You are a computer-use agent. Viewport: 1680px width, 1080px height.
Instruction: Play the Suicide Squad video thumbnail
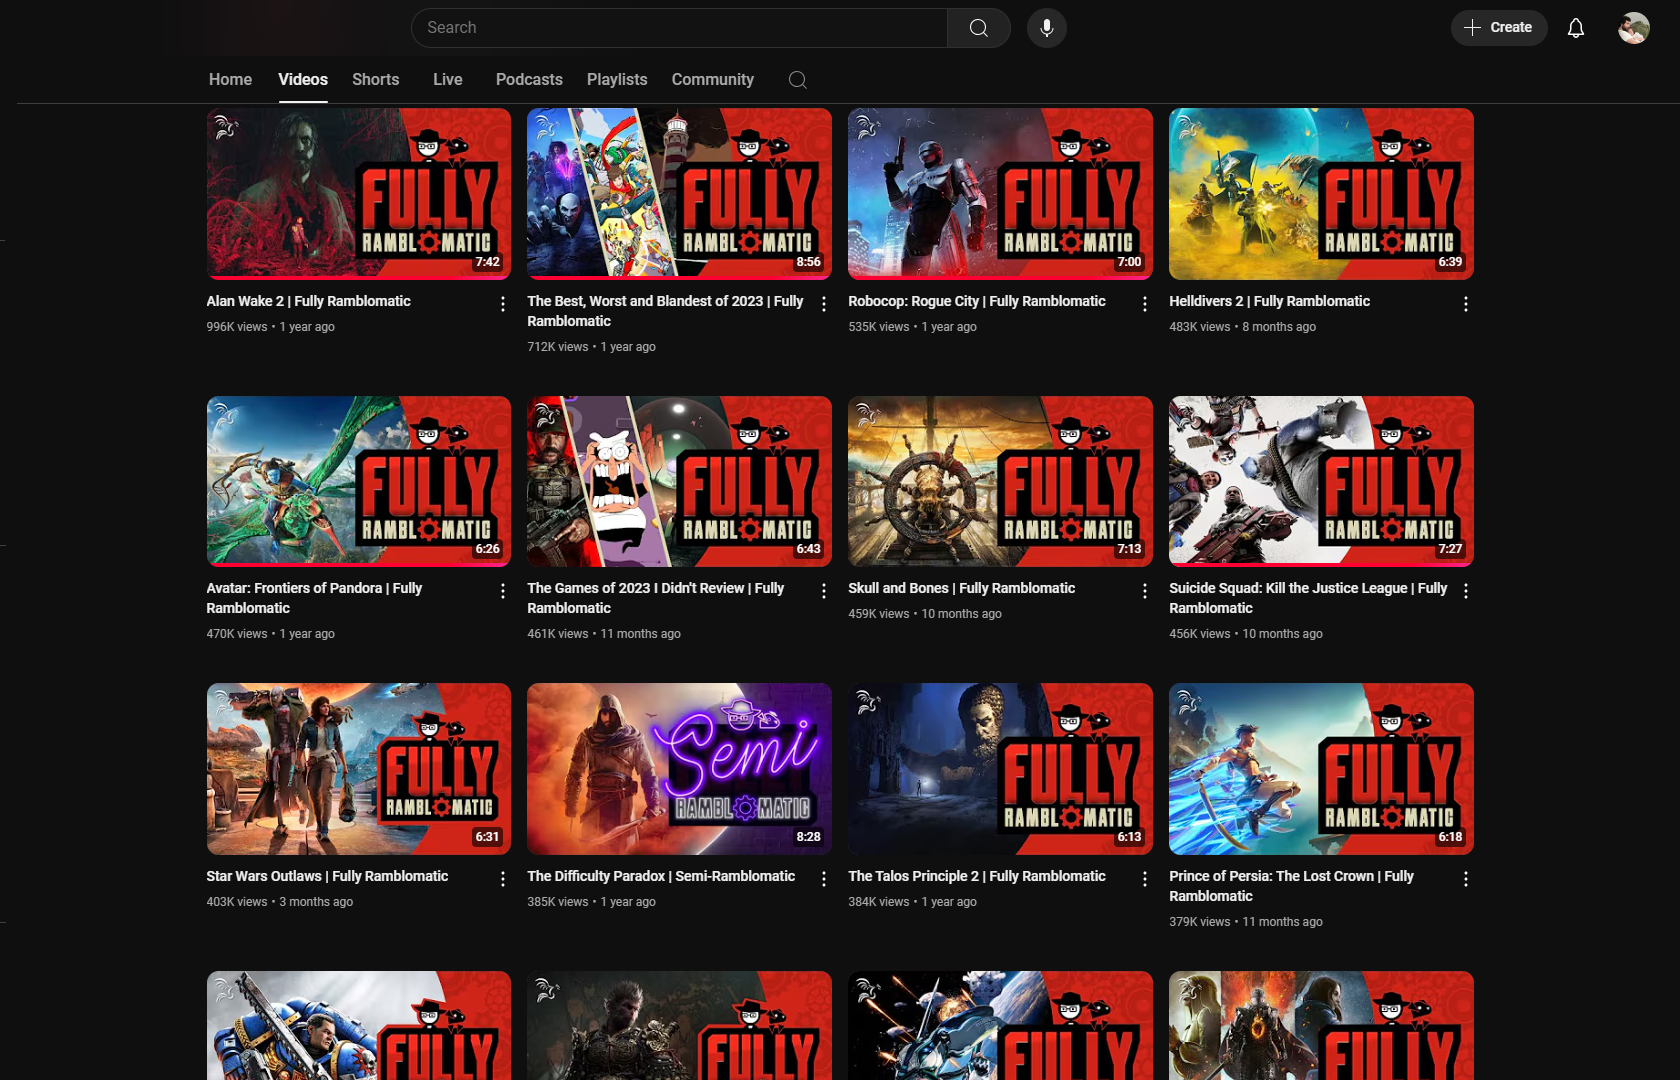coord(1320,481)
